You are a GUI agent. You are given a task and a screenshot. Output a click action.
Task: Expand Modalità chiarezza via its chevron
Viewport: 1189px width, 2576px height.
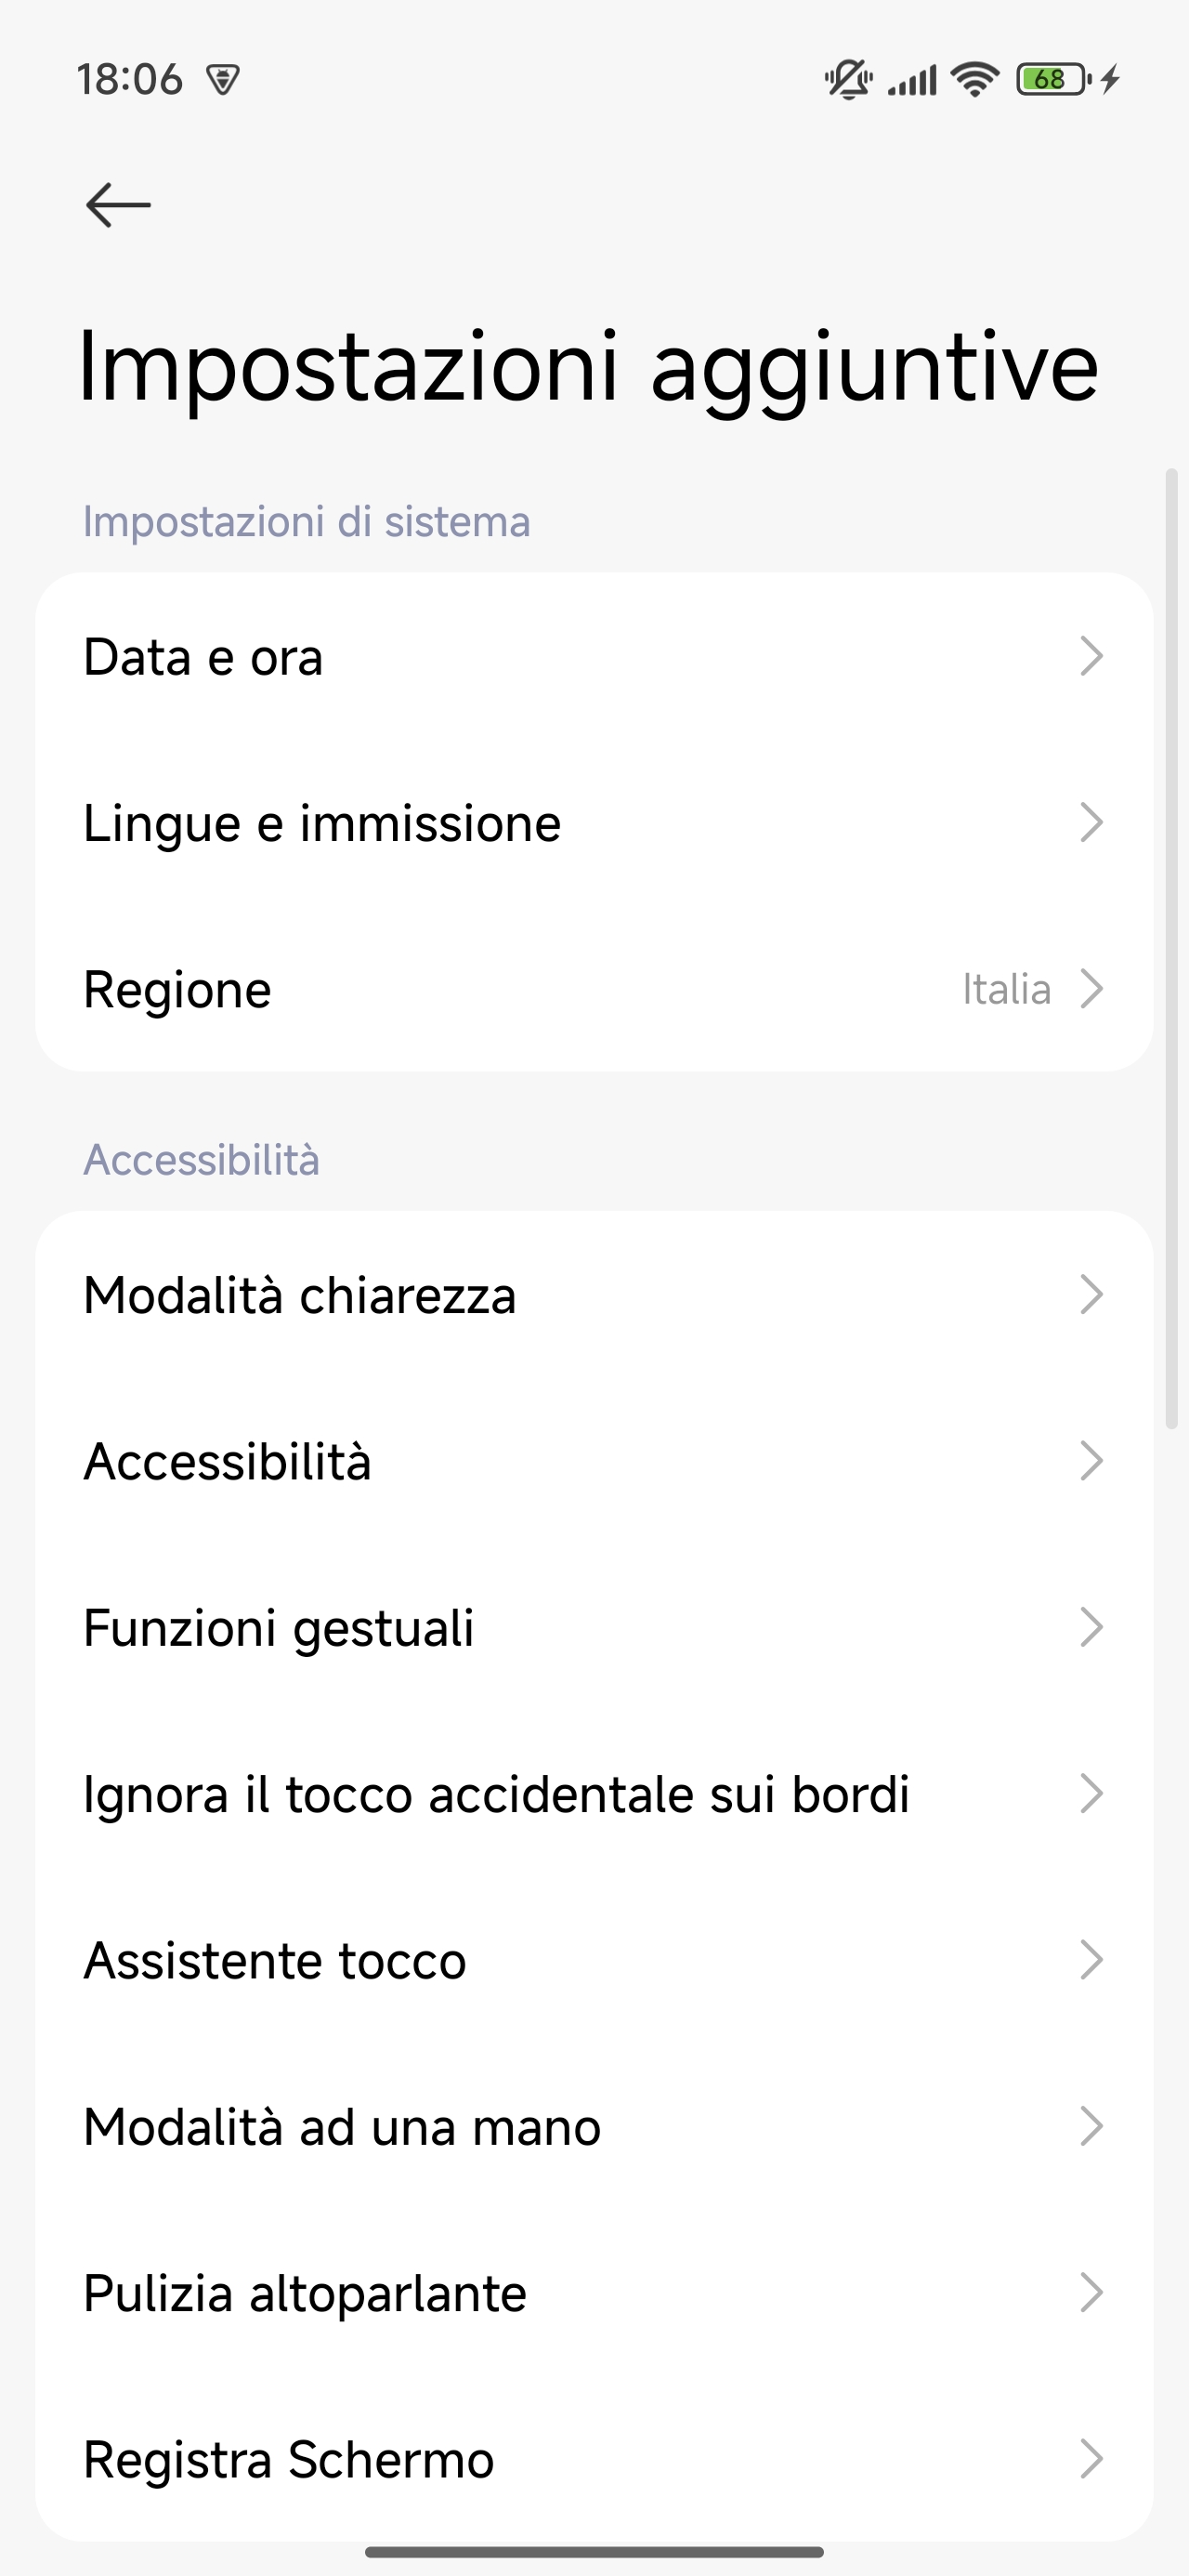[1091, 1295]
